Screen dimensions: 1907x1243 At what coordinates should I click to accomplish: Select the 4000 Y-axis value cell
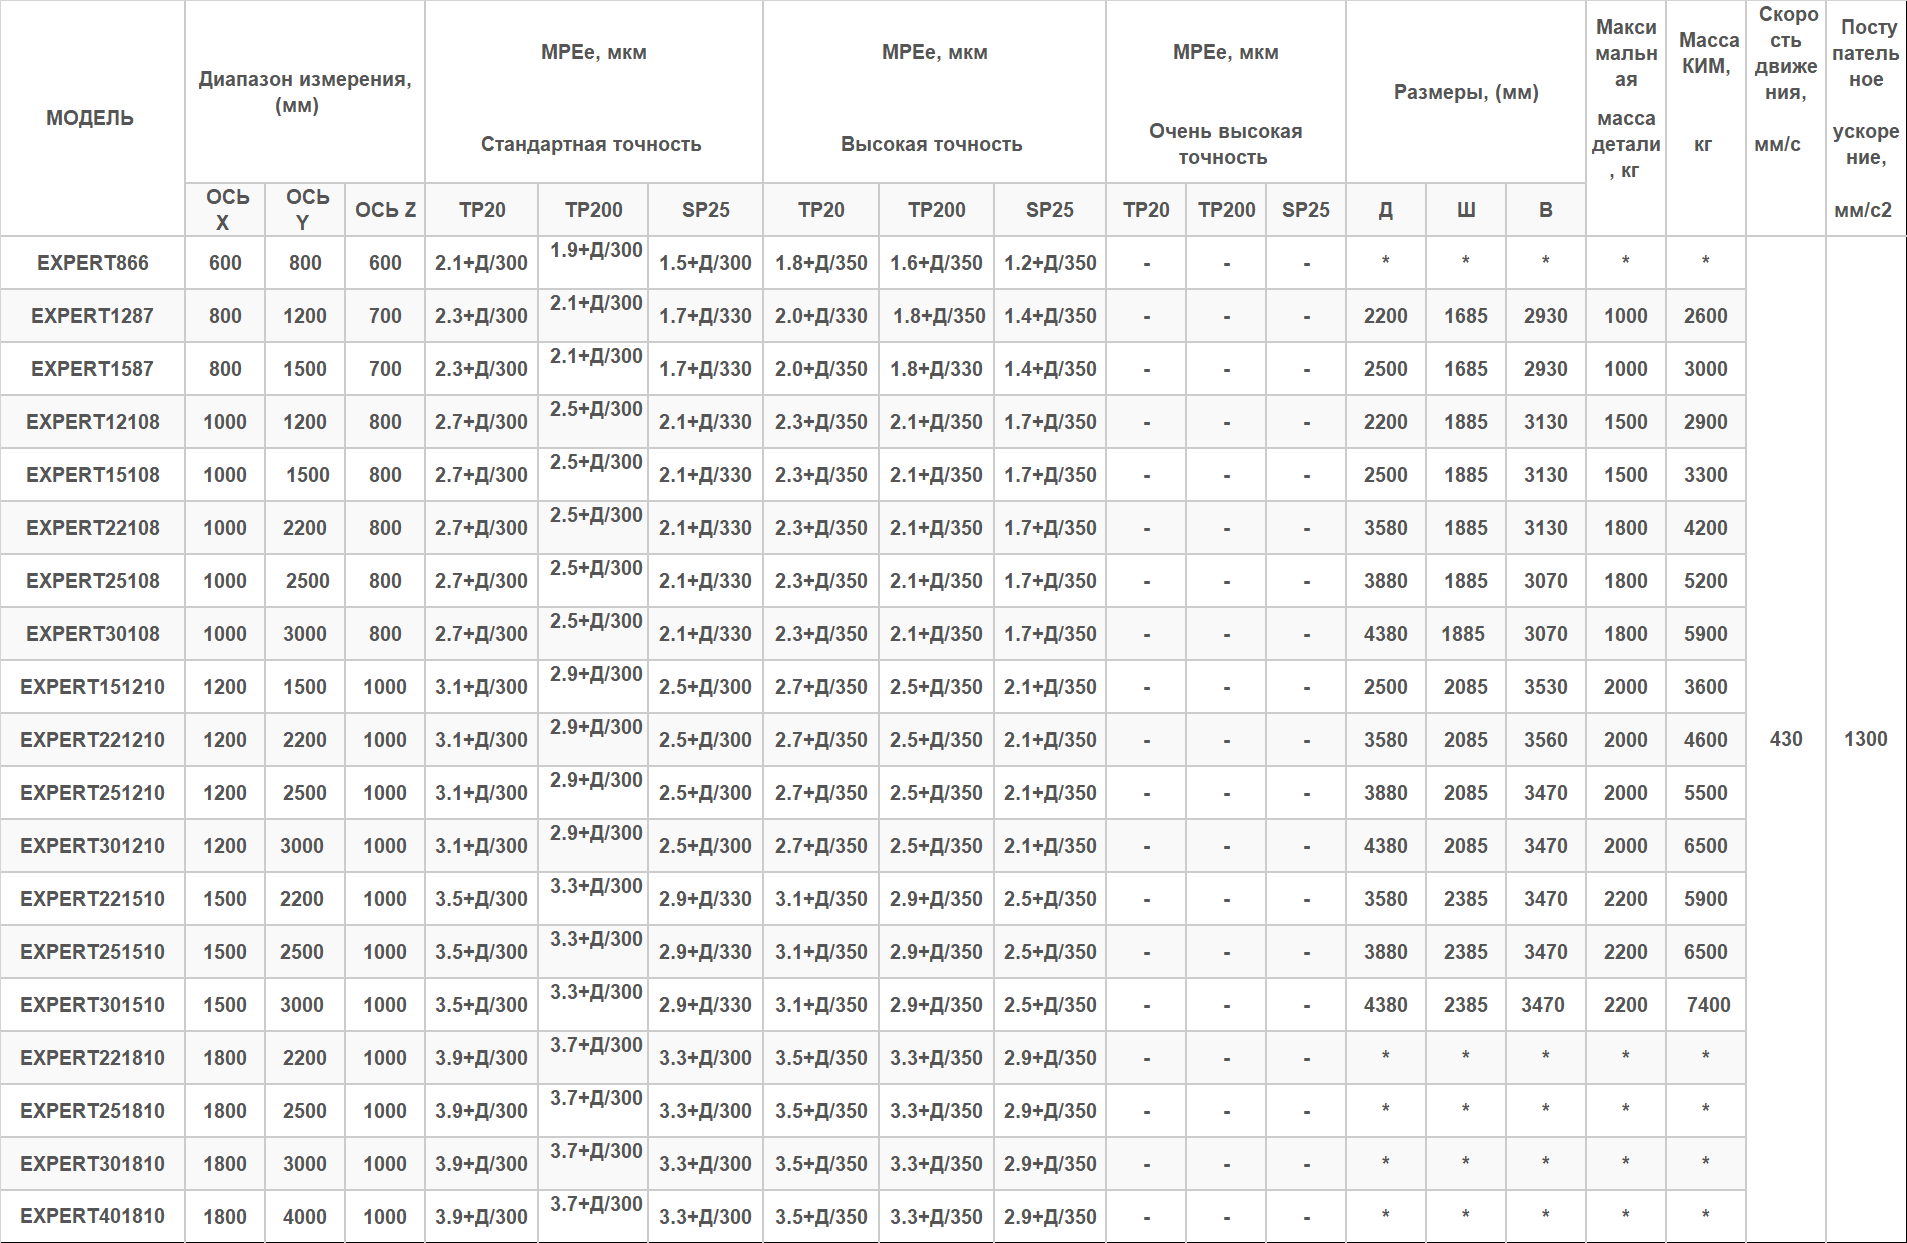[x=304, y=1217]
